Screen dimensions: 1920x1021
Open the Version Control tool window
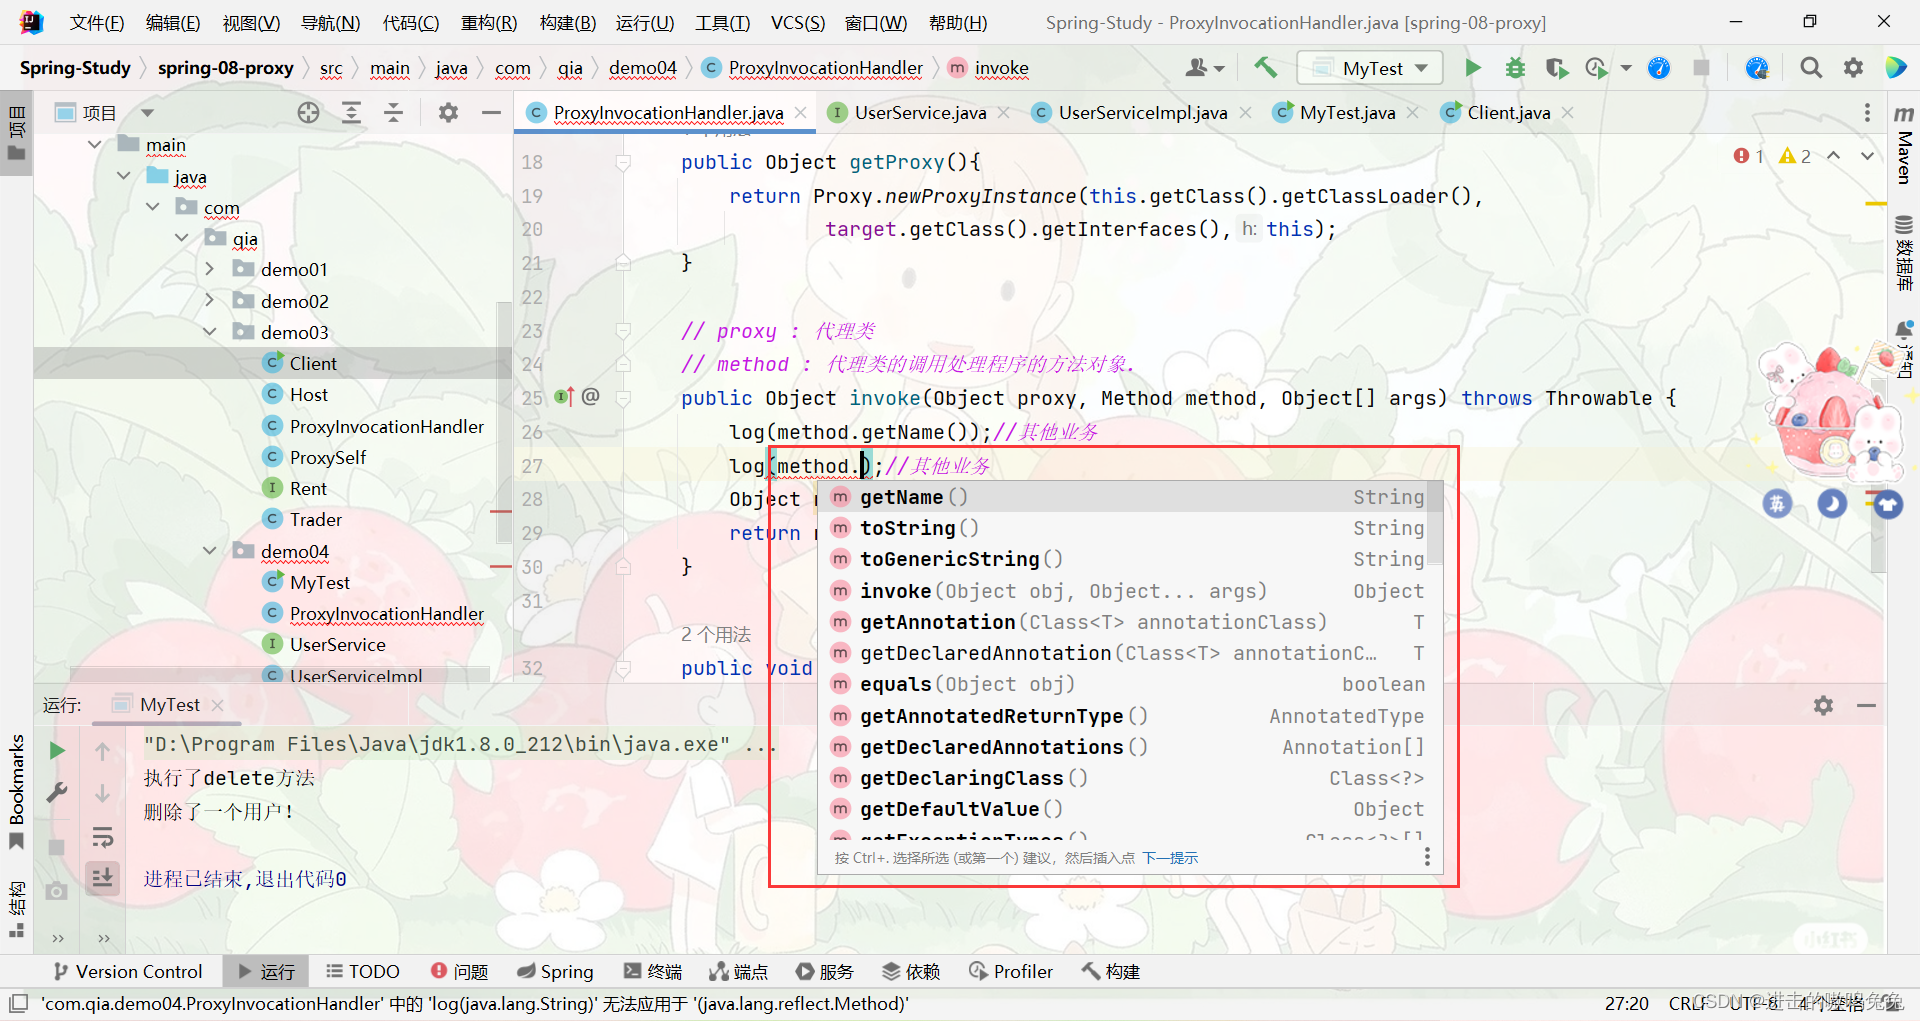127,971
